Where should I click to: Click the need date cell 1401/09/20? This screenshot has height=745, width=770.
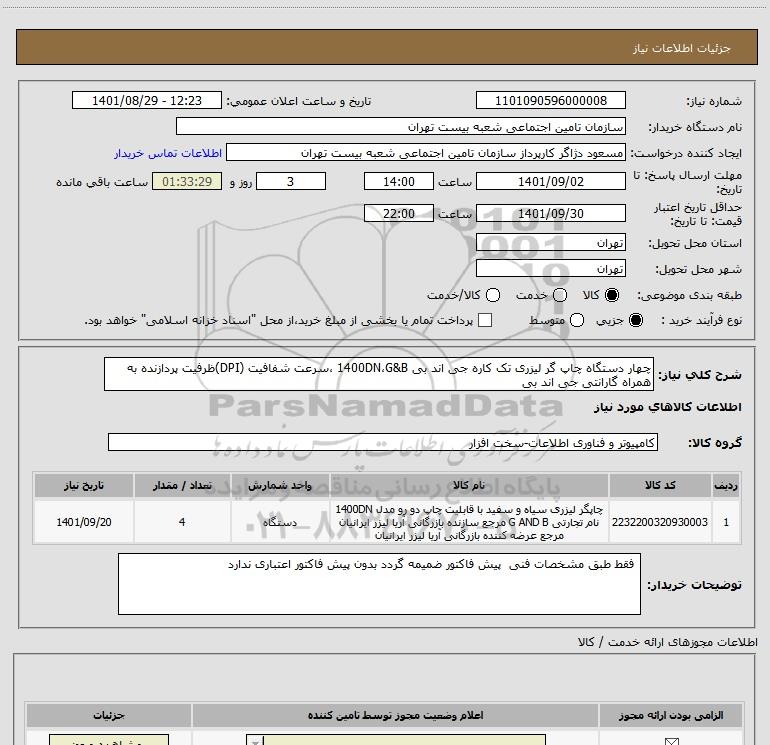click(x=84, y=522)
